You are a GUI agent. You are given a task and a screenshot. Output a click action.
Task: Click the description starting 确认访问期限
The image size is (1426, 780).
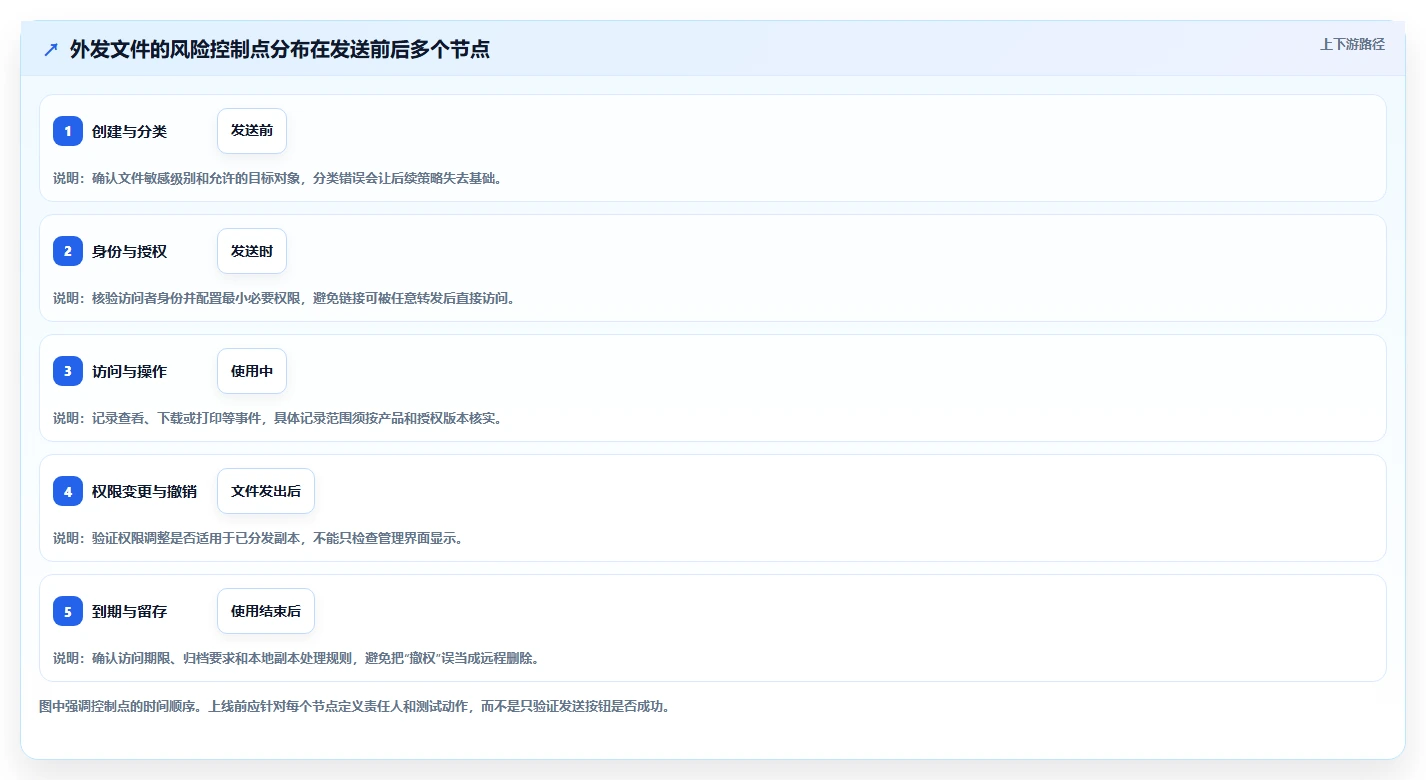[297, 658]
